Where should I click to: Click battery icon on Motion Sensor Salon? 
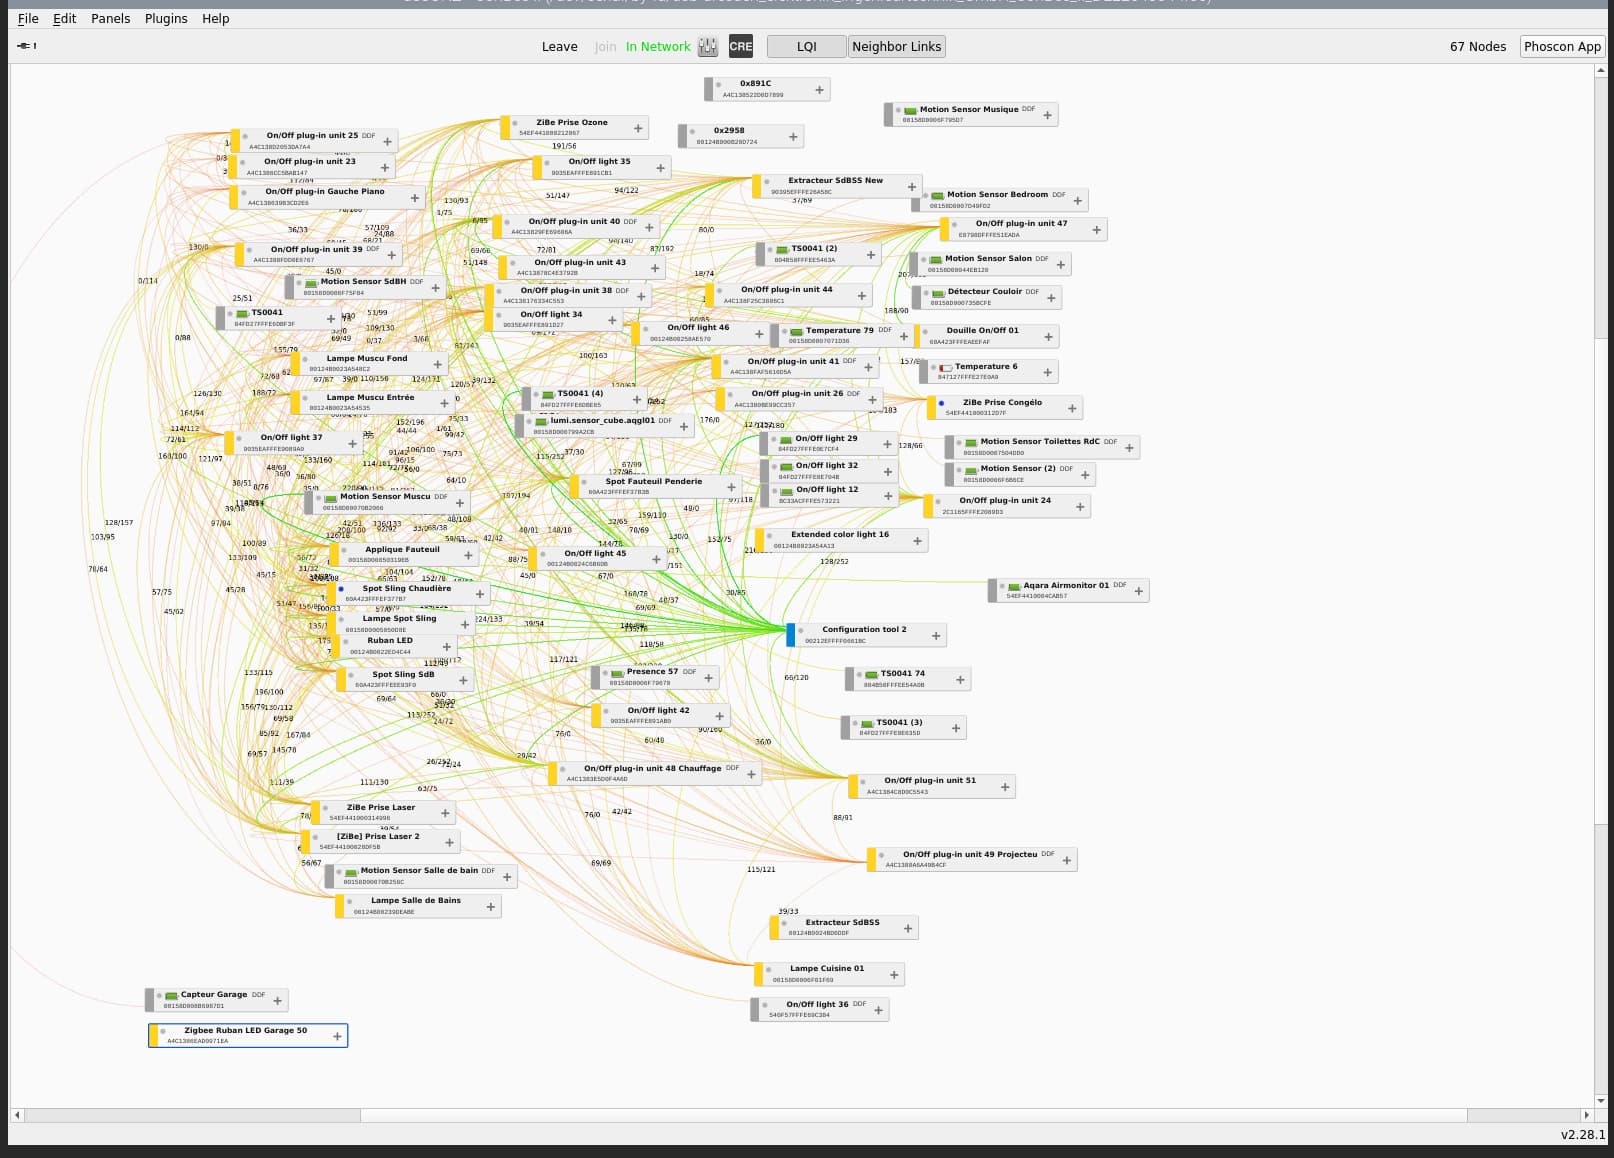[936, 259]
